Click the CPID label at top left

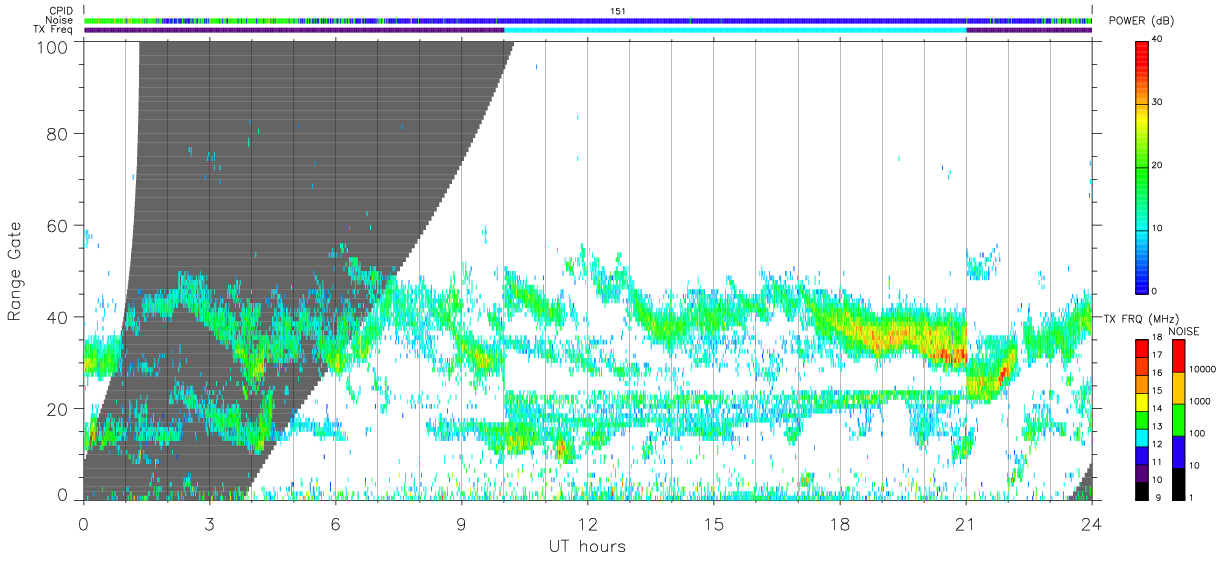(59, 11)
